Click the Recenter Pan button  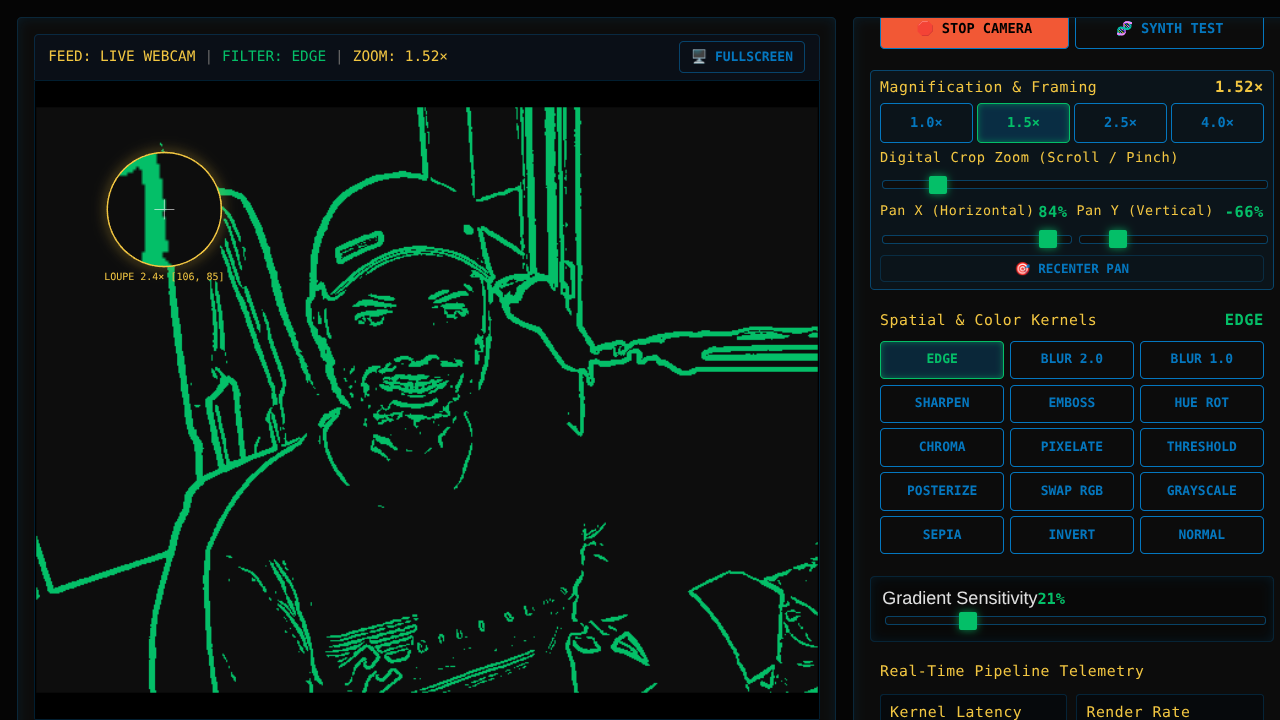(x=1072, y=269)
